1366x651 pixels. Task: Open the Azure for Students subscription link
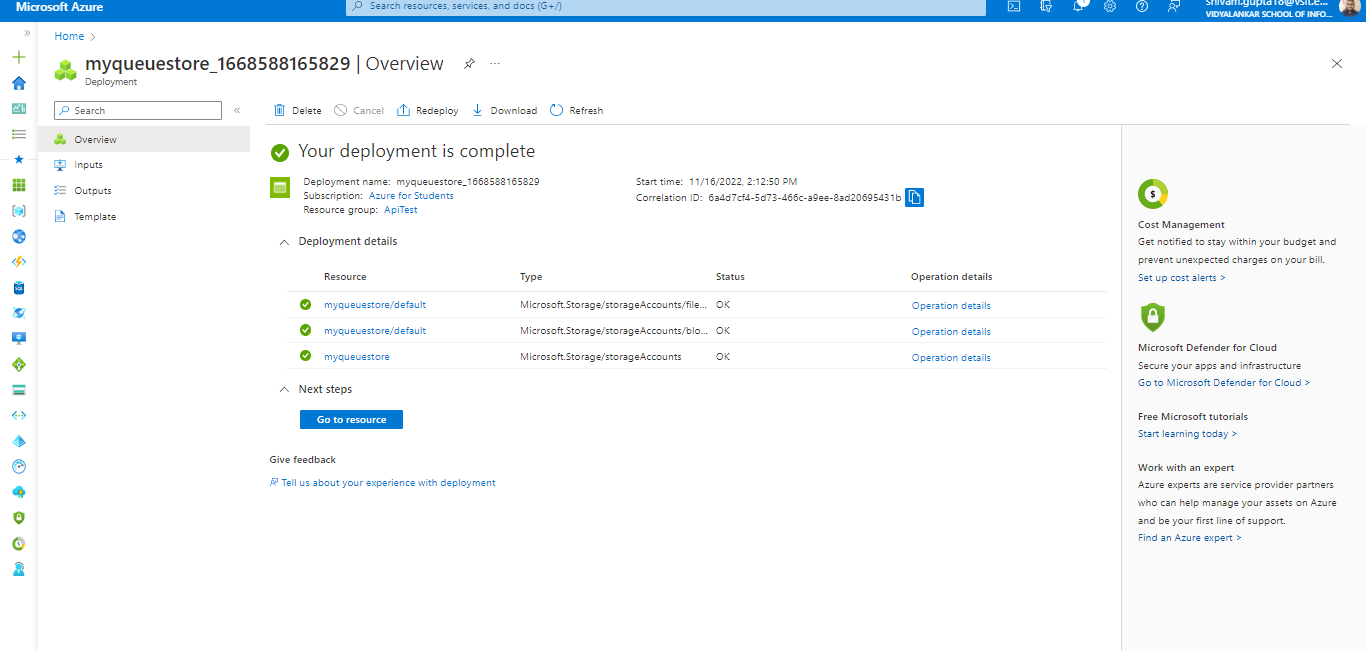pyautogui.click(x=411, y=196)
